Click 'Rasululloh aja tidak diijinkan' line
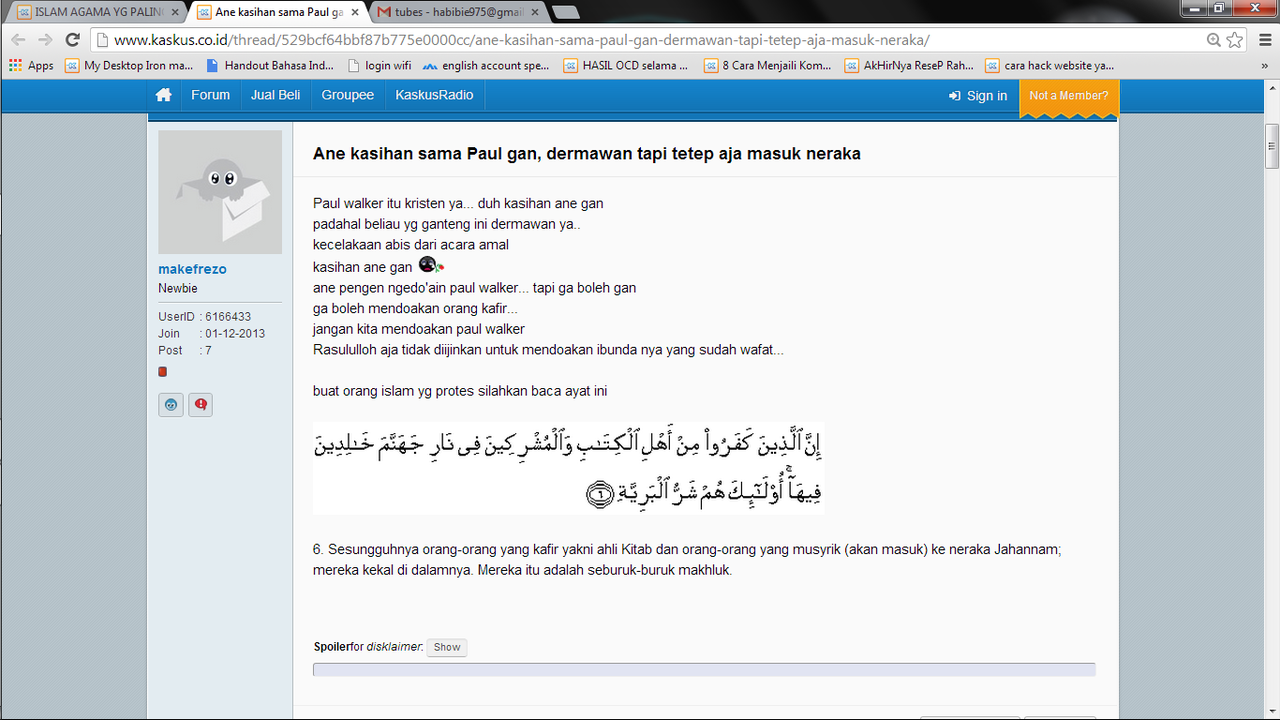This screenshot has width=1280, height=720. point(549,350)
